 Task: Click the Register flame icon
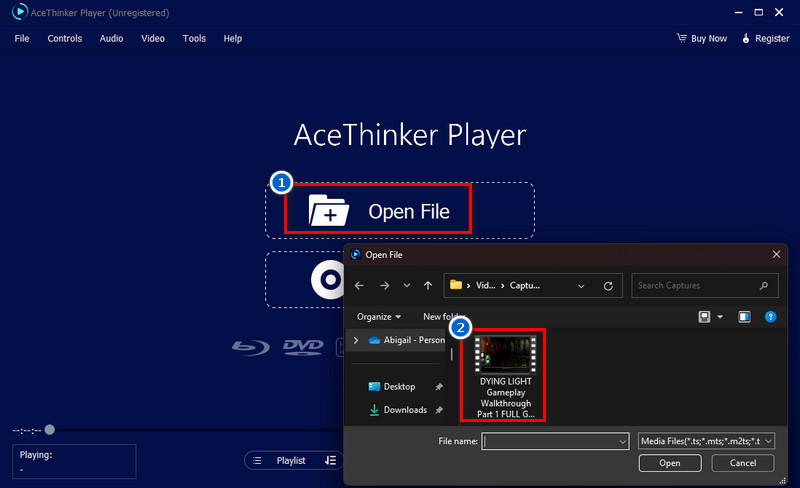click(745, 38)
